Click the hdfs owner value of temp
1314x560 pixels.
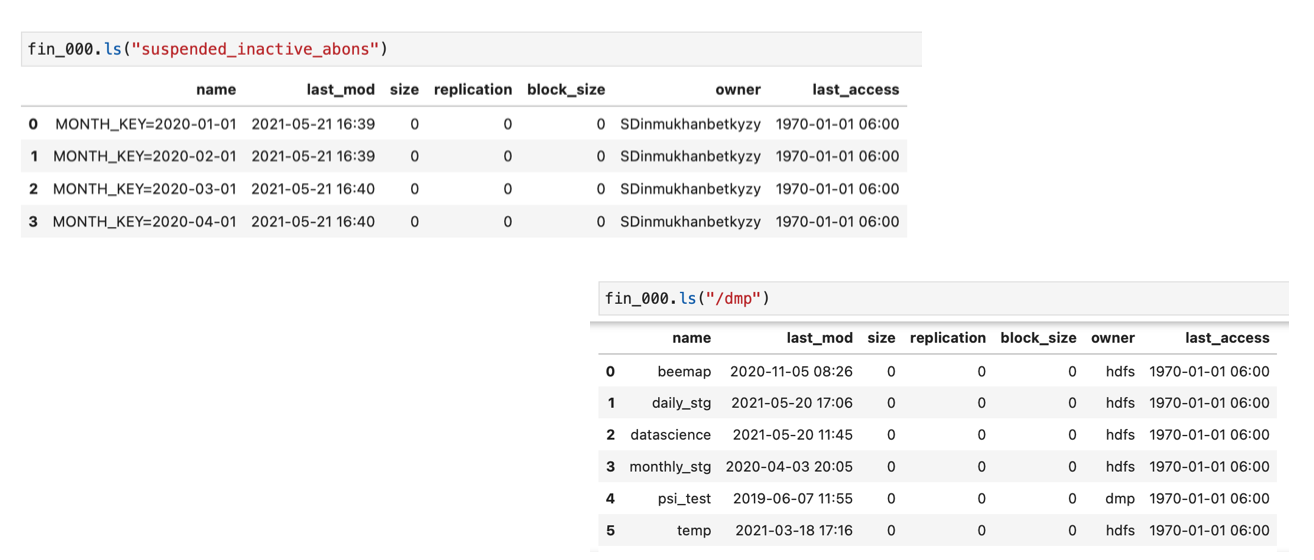[x=1121, y=531]
